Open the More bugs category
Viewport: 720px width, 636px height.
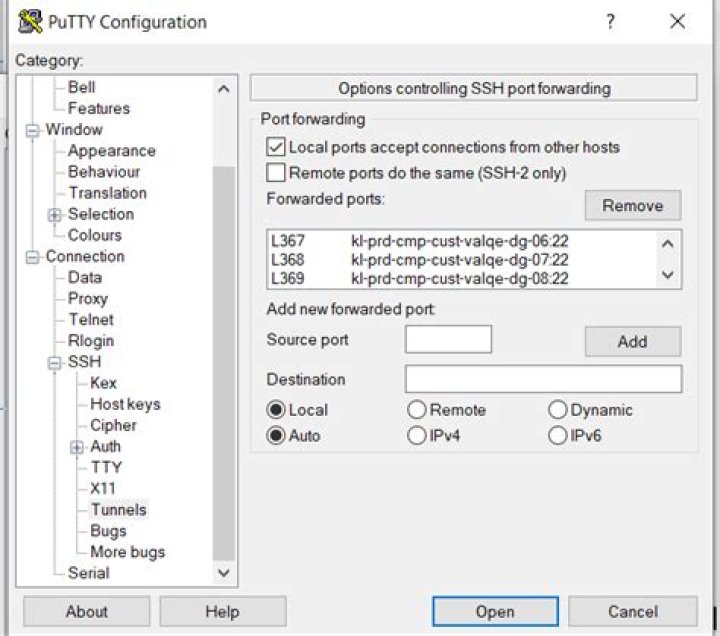point(128,552)
